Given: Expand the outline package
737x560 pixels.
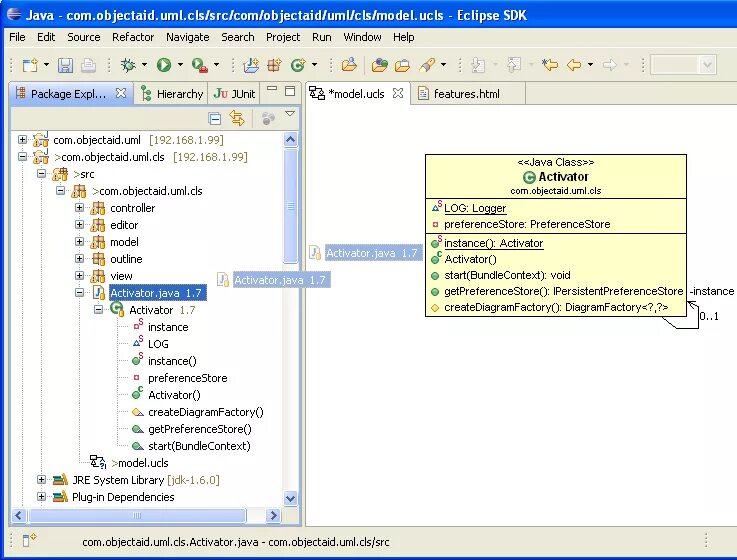Looking at the screenshot, I should pyautogui.click(x=79, y=258).
